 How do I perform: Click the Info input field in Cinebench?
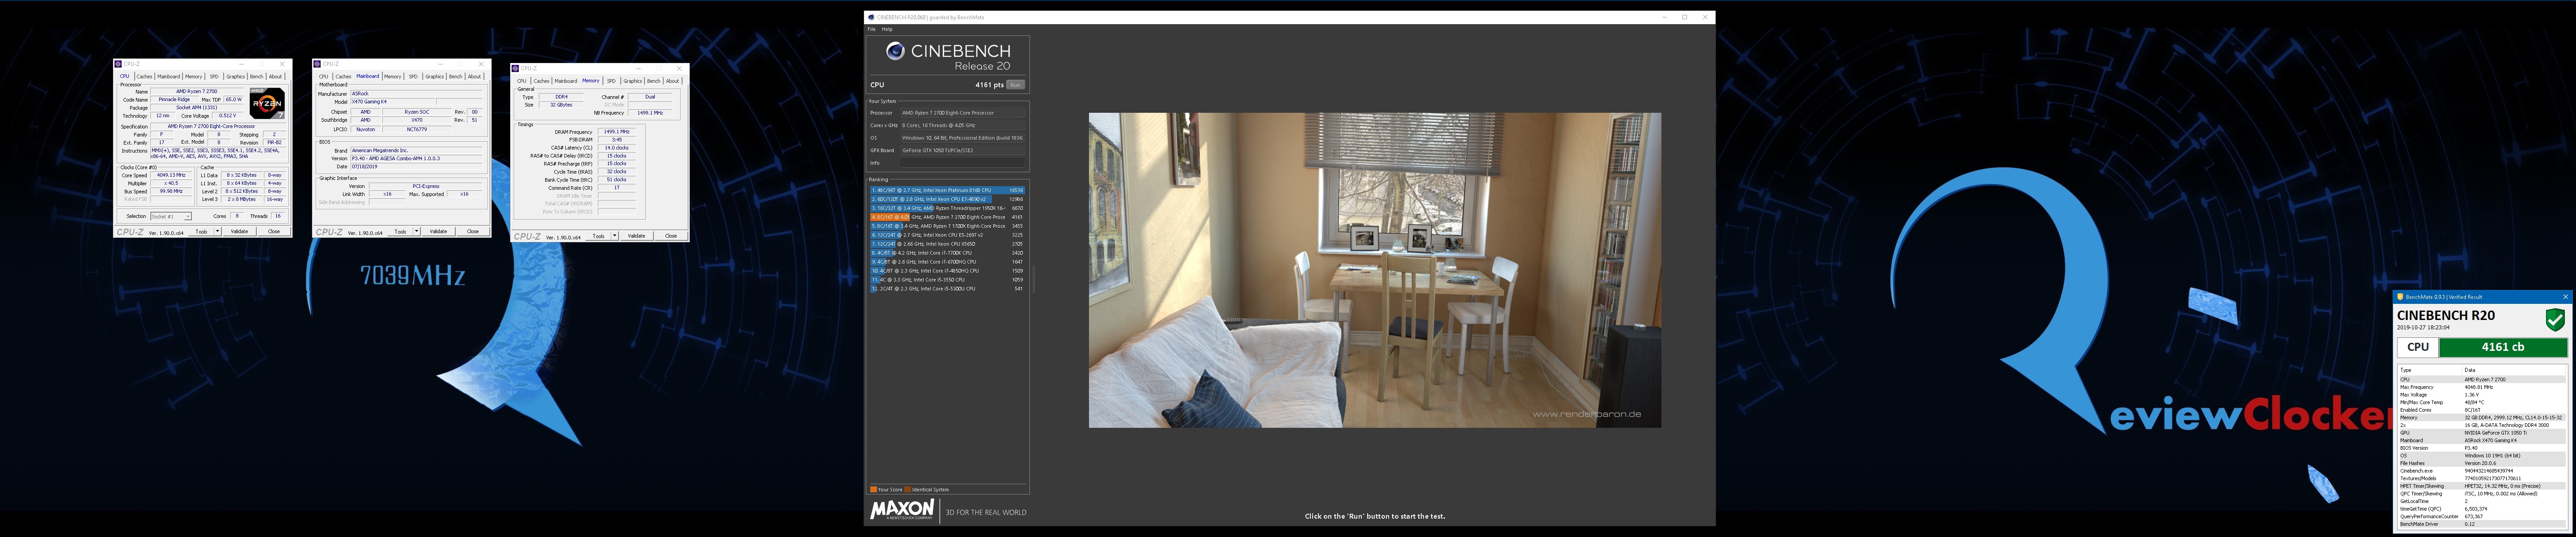pos(963,163)
